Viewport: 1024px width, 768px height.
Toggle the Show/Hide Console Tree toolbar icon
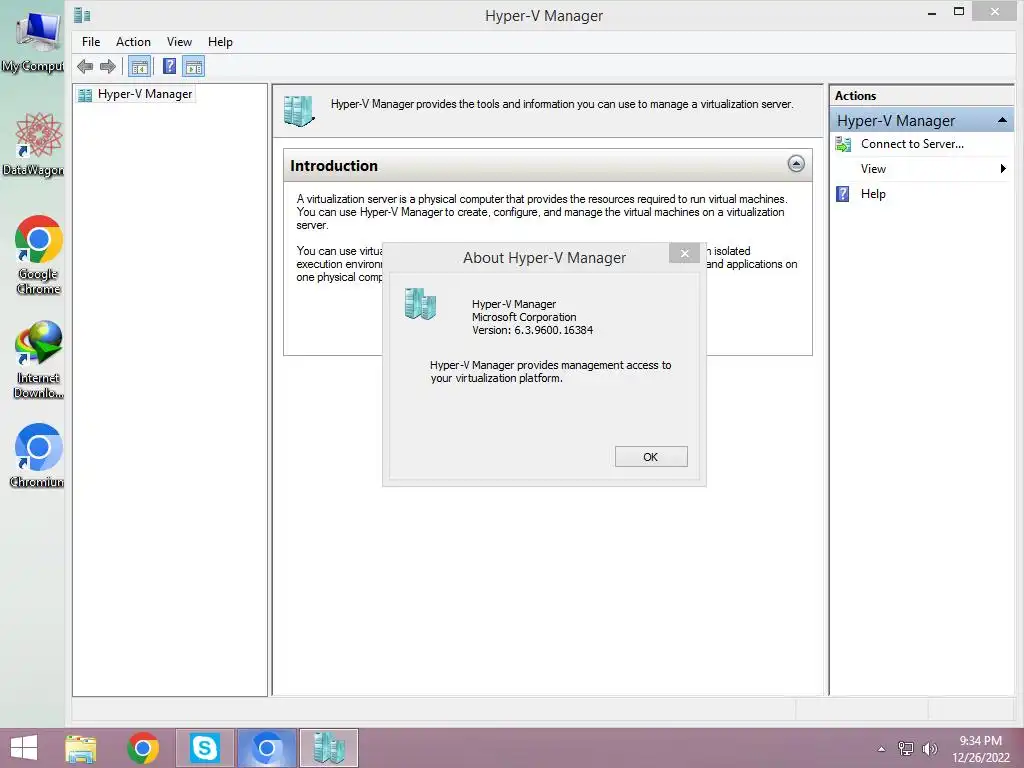coord(139,66)
